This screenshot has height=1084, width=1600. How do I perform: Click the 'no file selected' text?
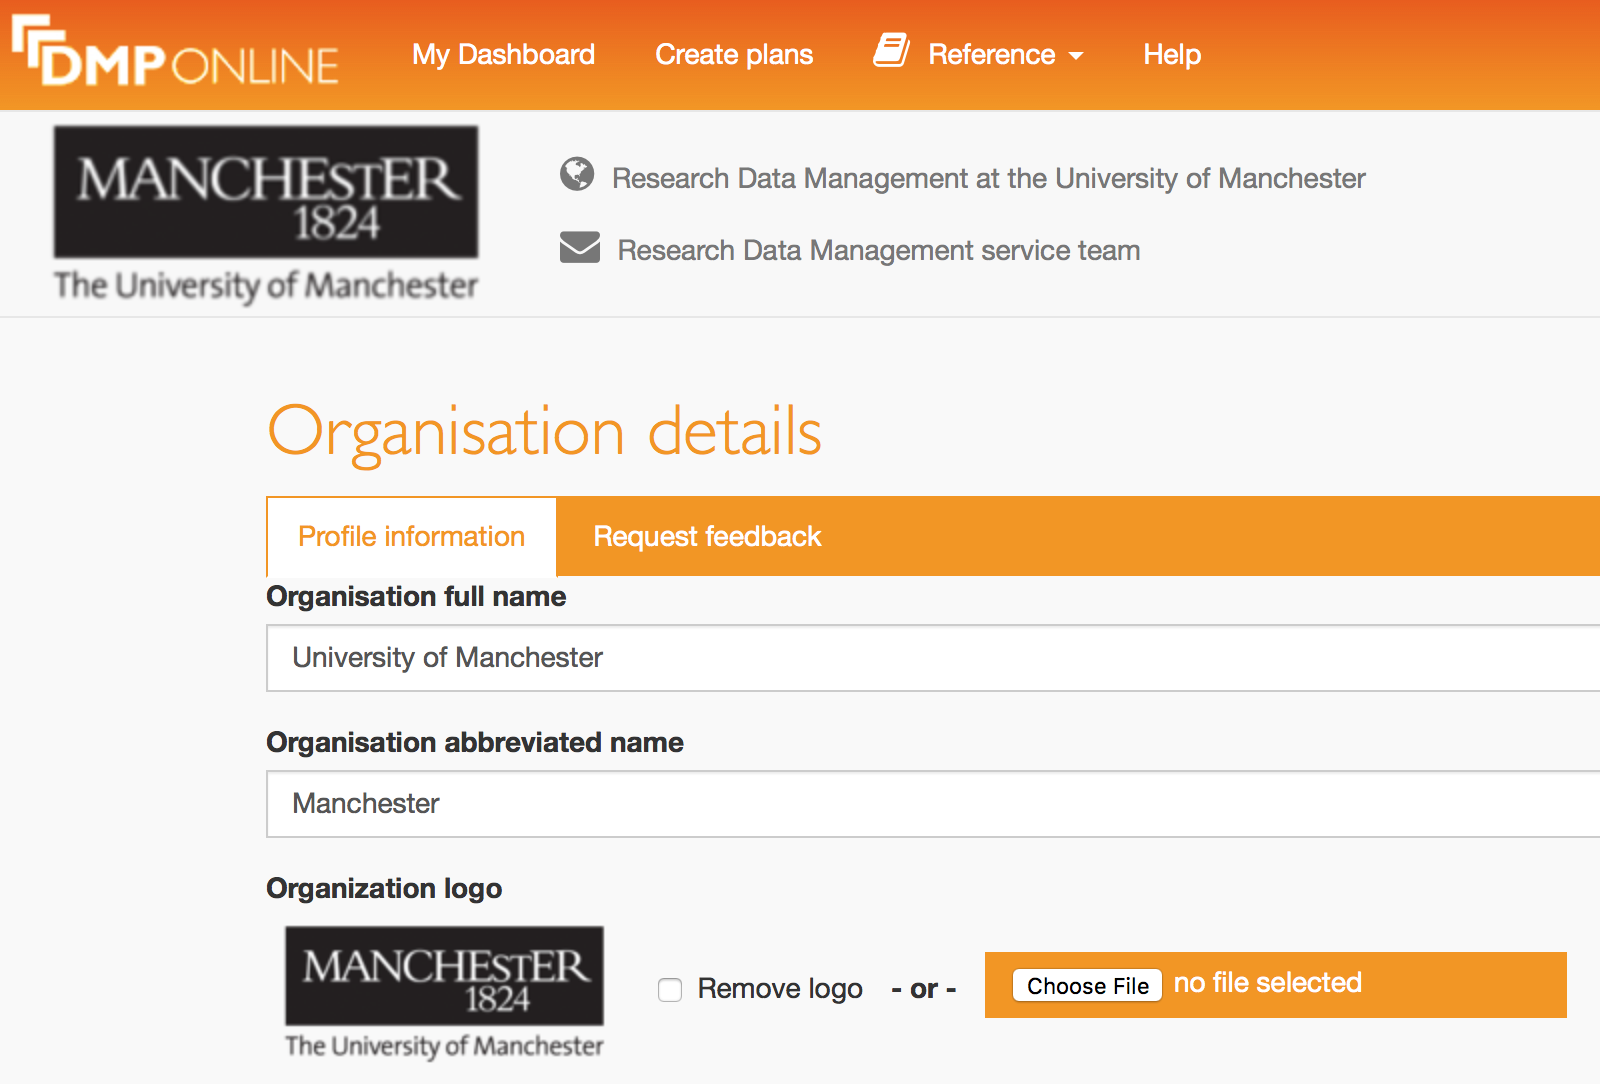tap(1268, 983)
